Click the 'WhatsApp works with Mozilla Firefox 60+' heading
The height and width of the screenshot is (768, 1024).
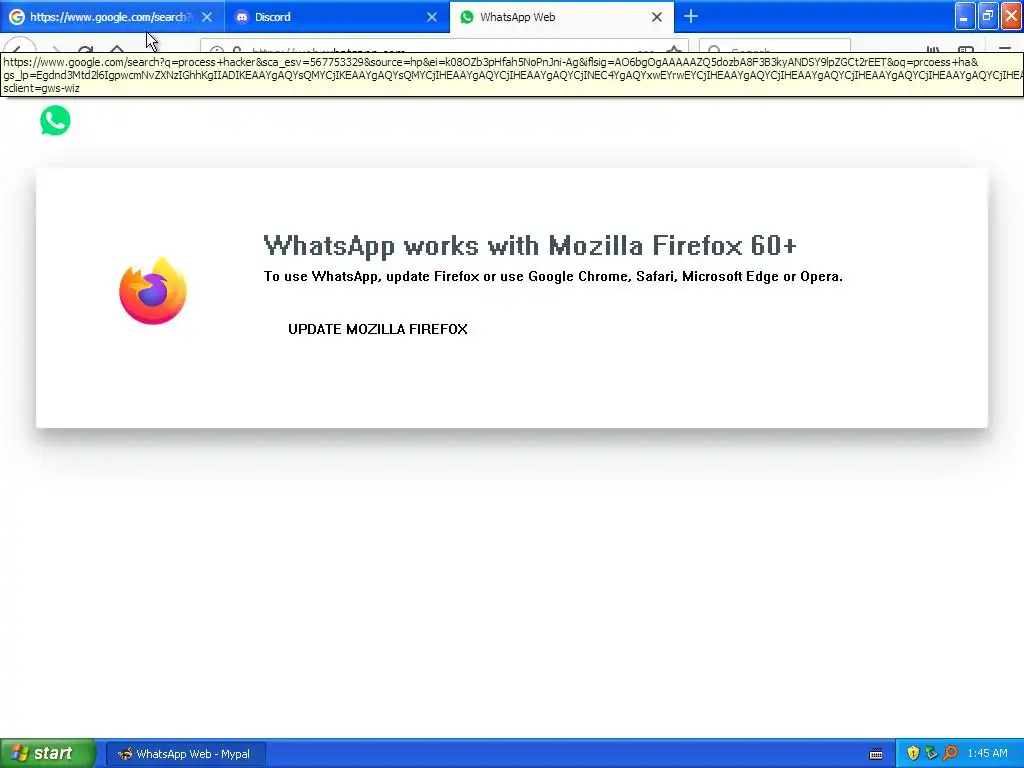point(530,246)
